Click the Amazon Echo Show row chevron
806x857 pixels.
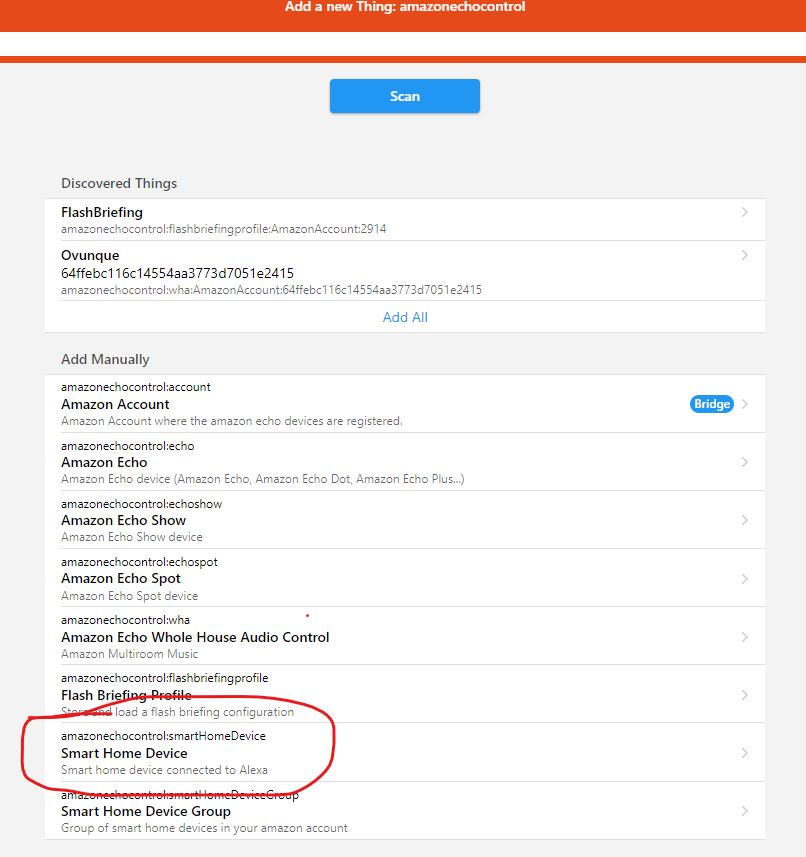744,520
